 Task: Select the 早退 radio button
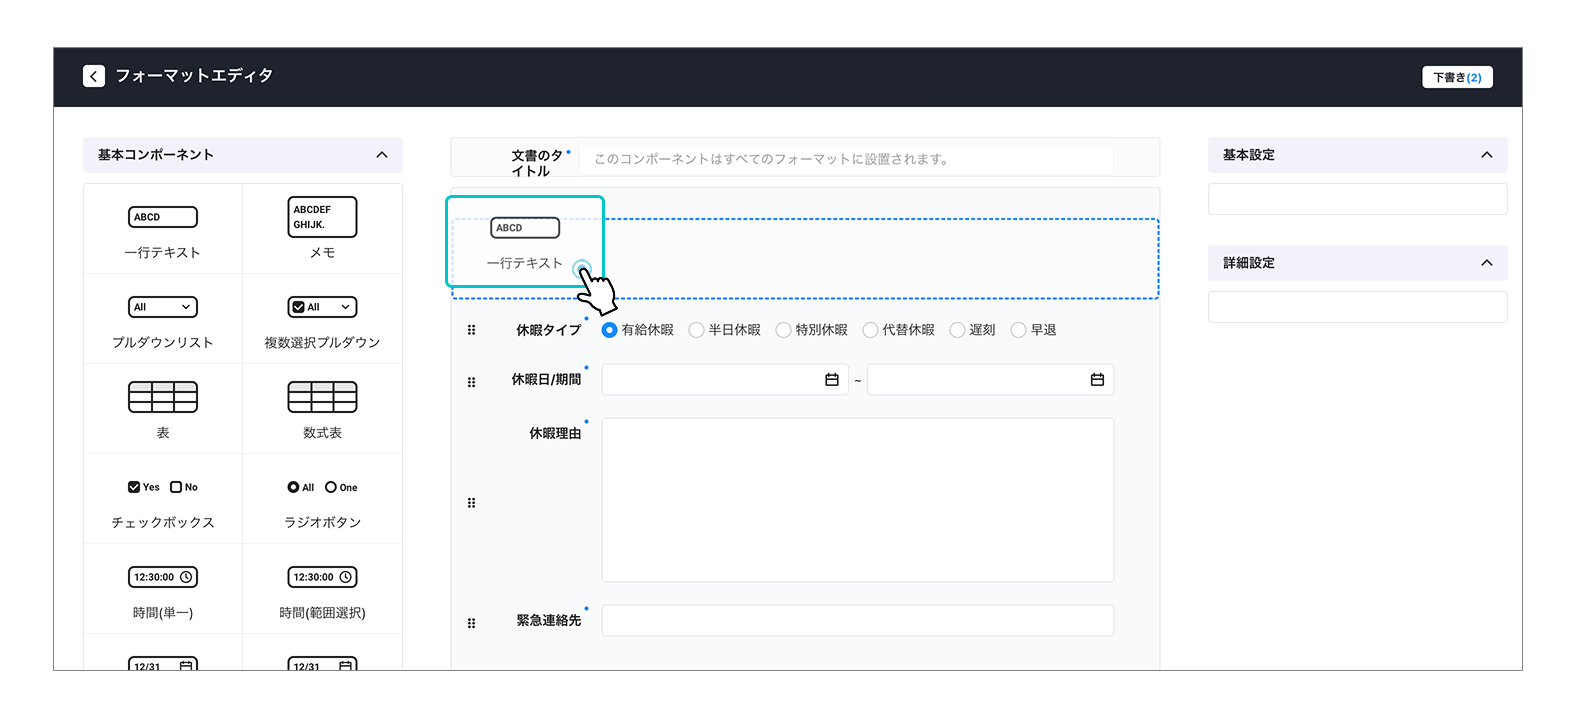pos(1018,330)
